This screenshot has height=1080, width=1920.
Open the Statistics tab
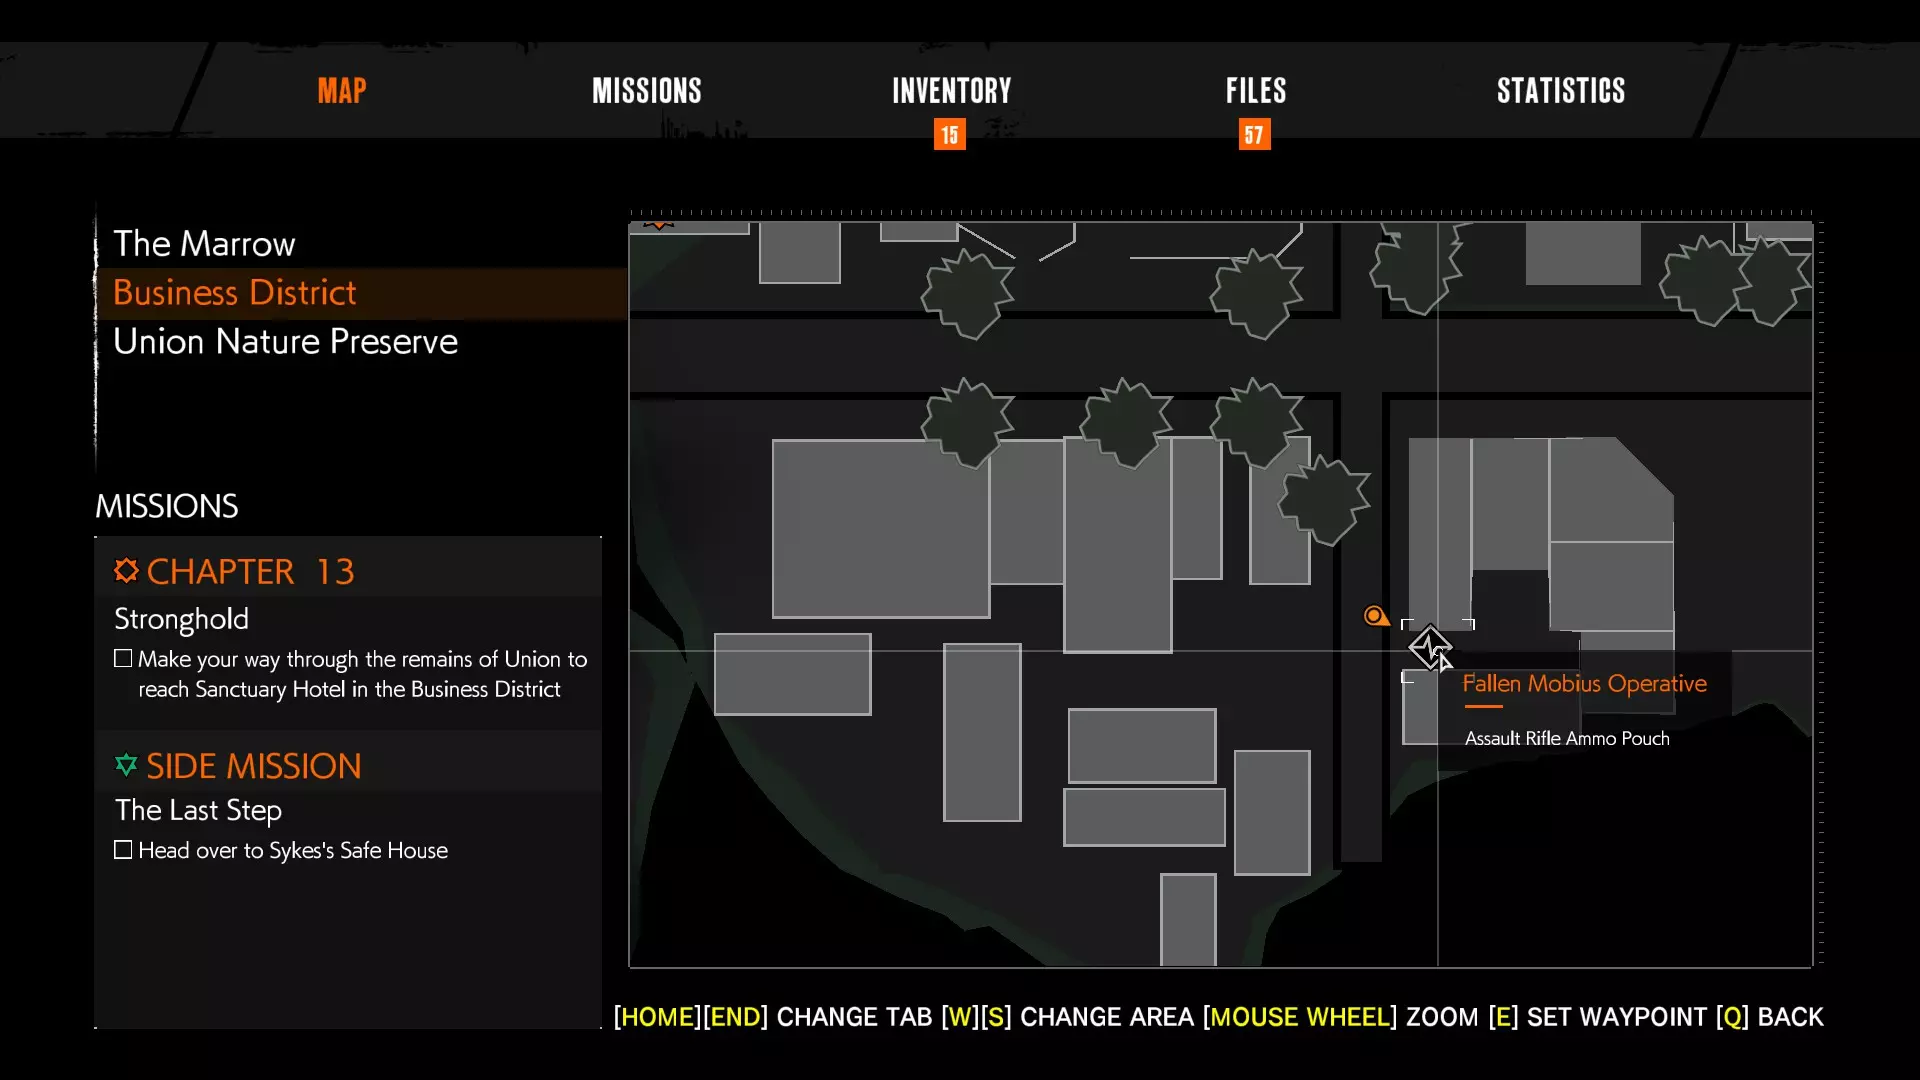1560,91
